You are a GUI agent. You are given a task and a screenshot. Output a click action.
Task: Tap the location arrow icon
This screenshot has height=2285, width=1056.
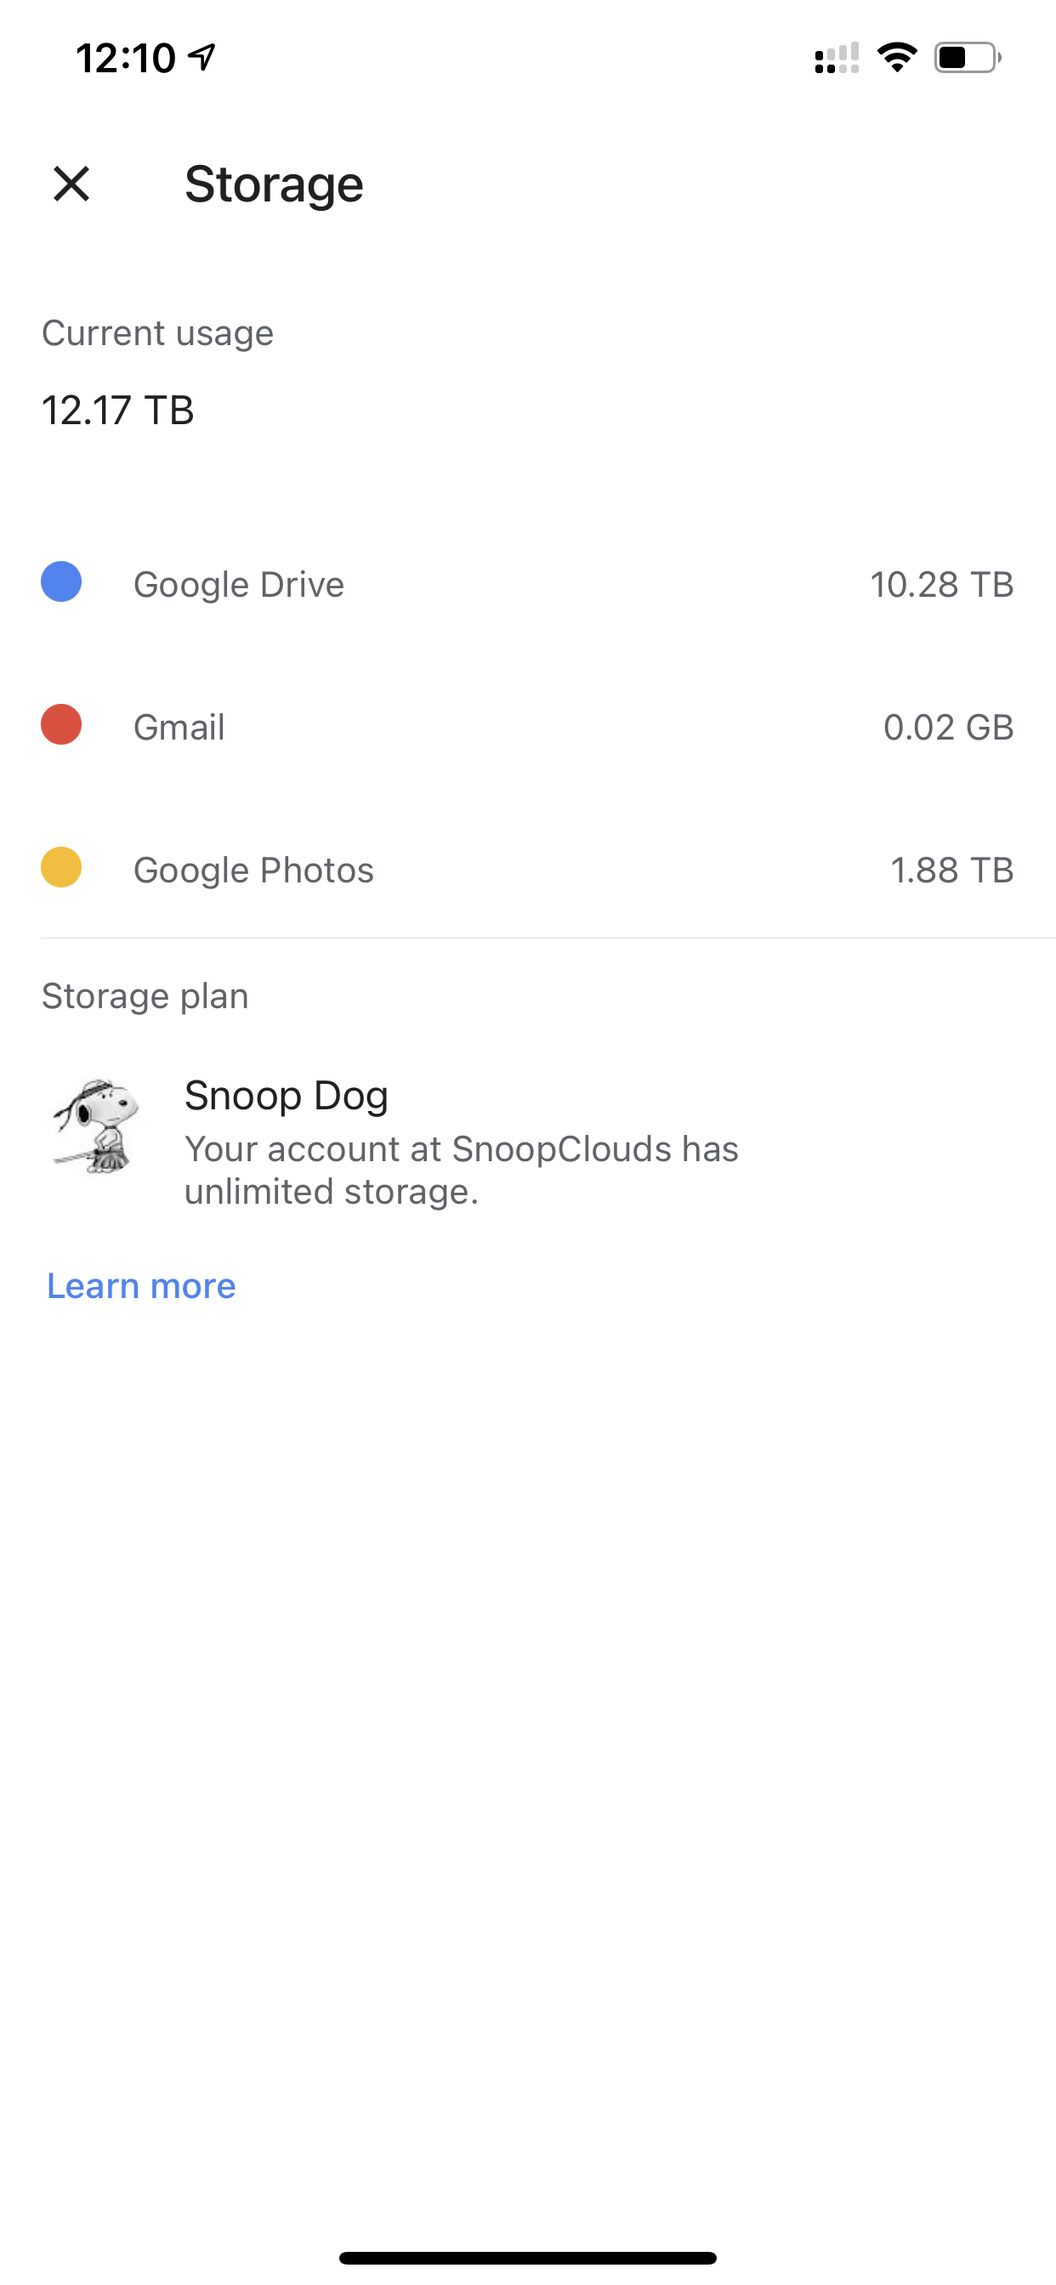point(203,57)
